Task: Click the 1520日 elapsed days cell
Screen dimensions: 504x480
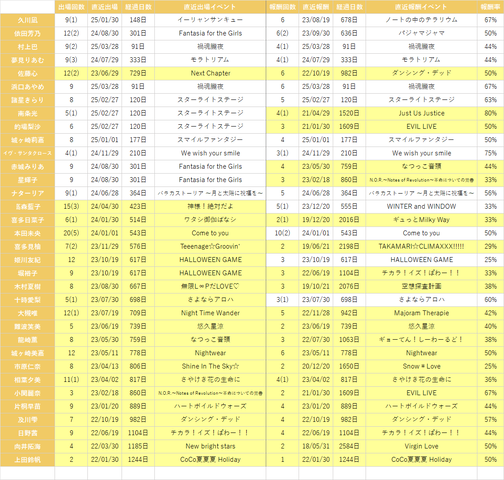Action: 349,113
